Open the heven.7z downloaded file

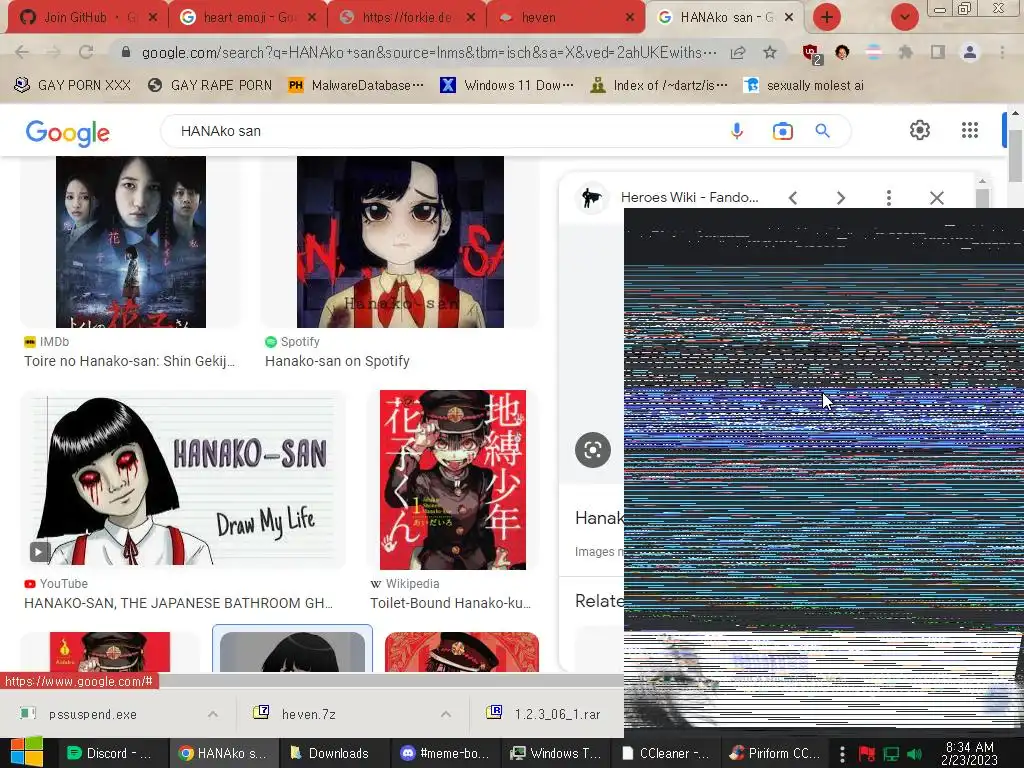308,714
